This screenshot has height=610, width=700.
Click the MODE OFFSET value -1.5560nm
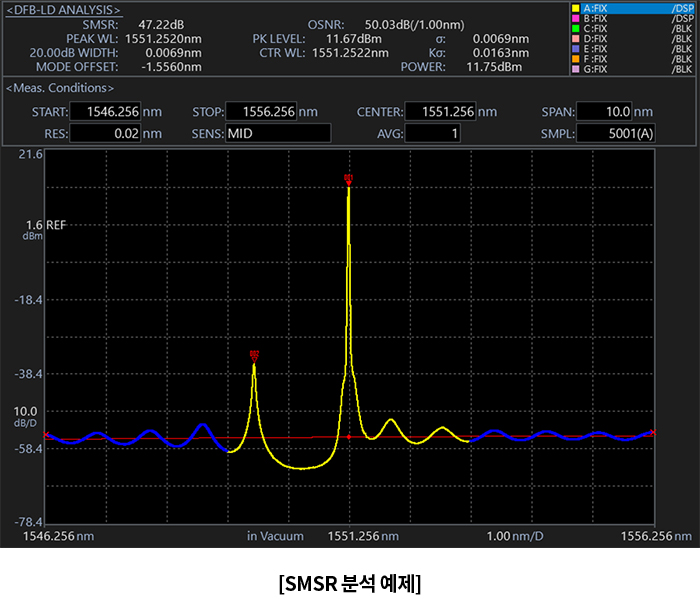[171, 67]
